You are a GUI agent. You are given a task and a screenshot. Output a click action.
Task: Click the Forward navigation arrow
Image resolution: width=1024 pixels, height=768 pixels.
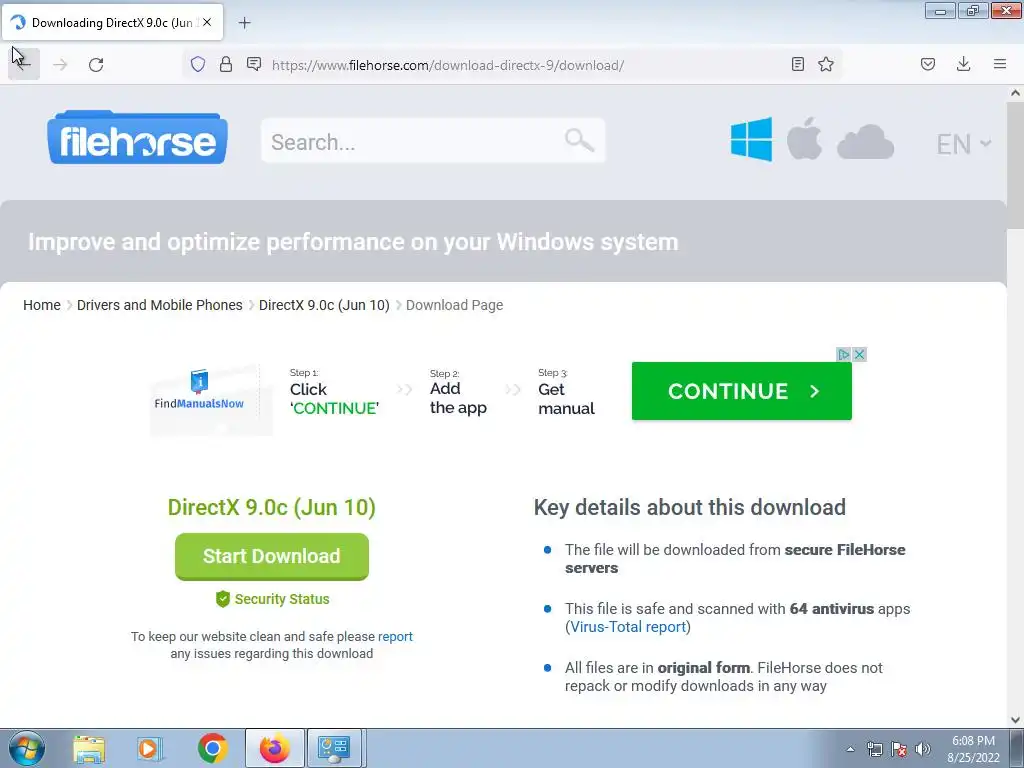60,64
